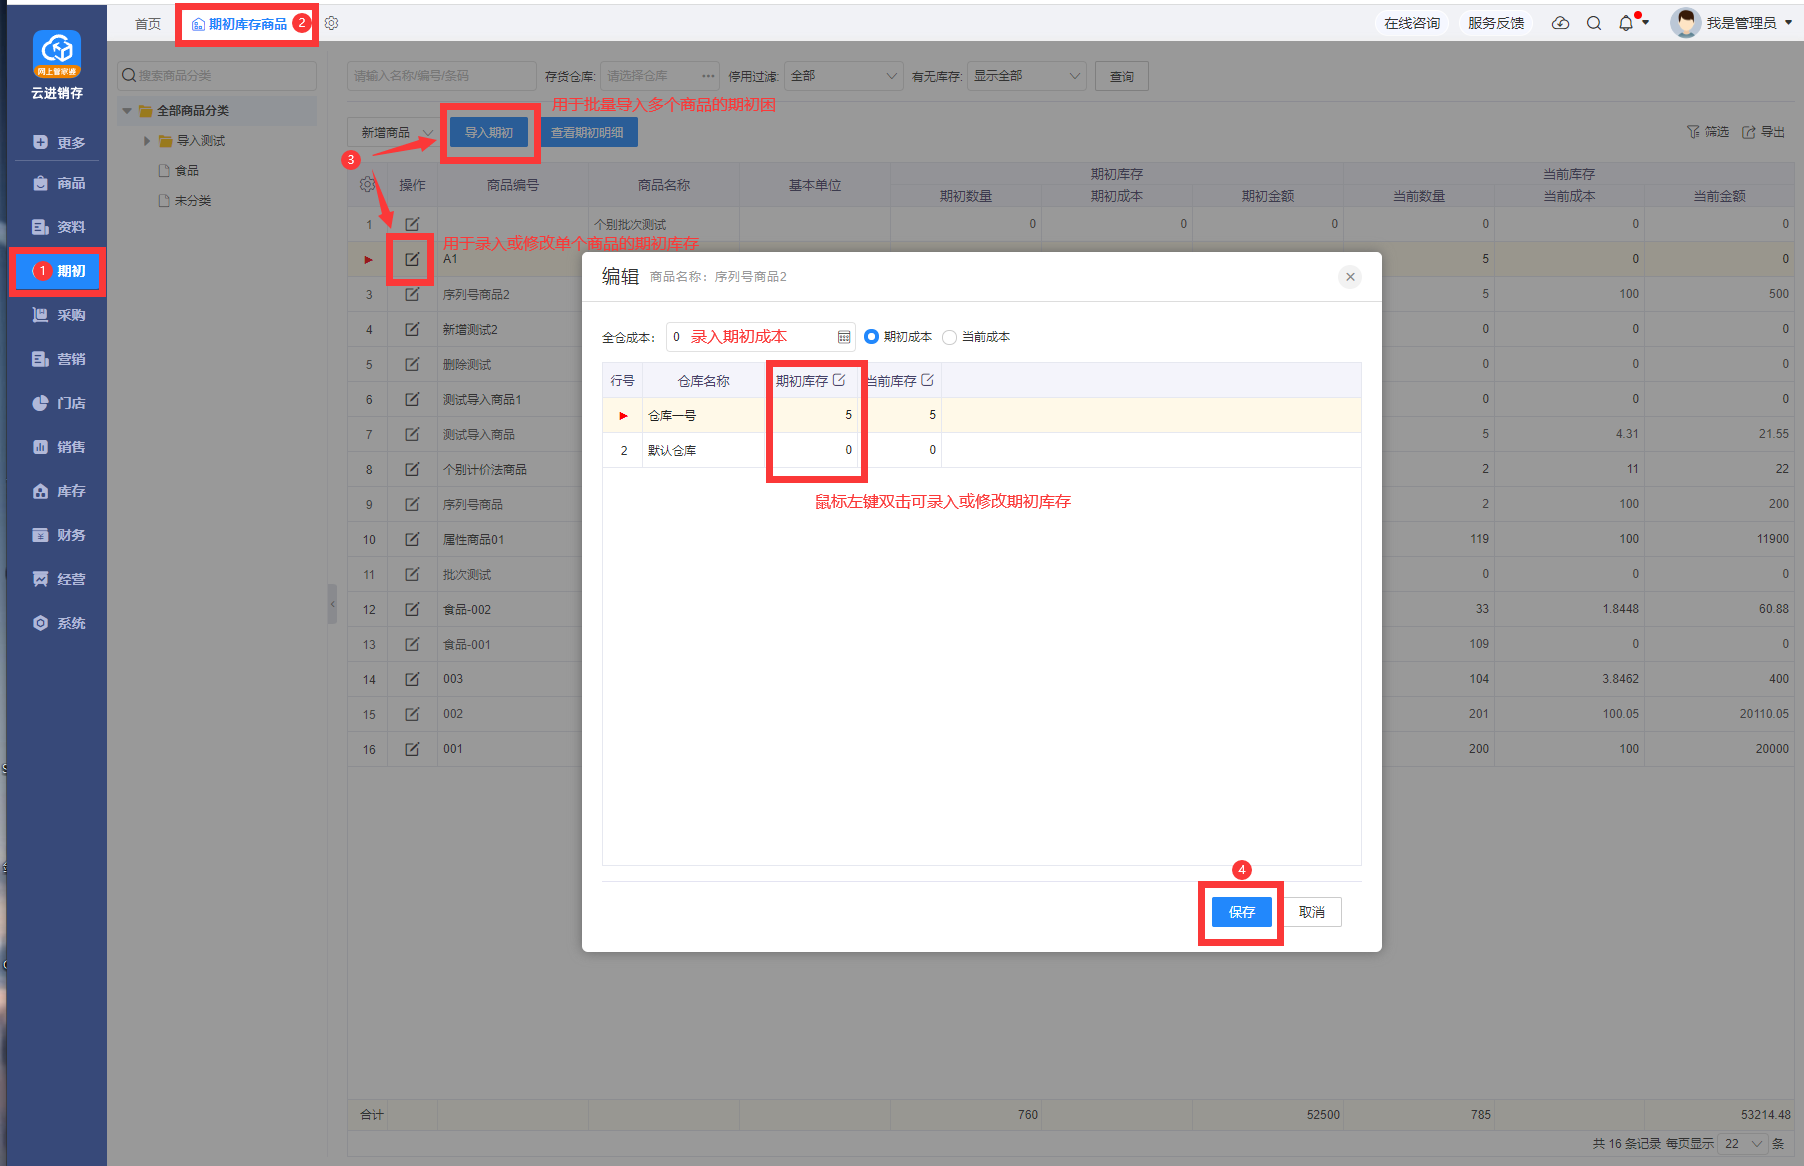The image size is (1804, 1166).
Task: Click the 取消 button
Action: pyautogui.click(x=1312, y=912)
